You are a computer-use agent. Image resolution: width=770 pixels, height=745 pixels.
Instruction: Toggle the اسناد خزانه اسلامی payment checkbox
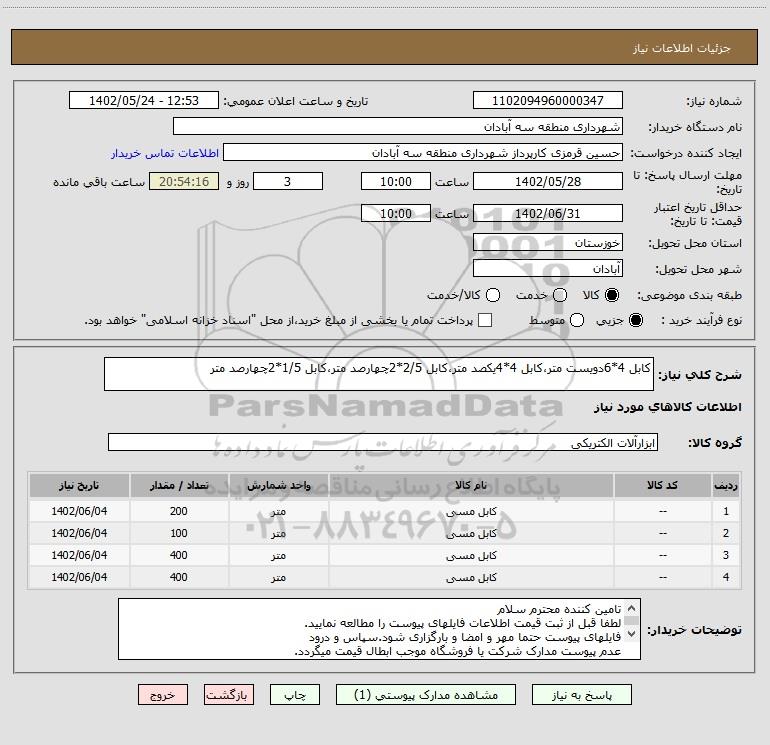485,320
